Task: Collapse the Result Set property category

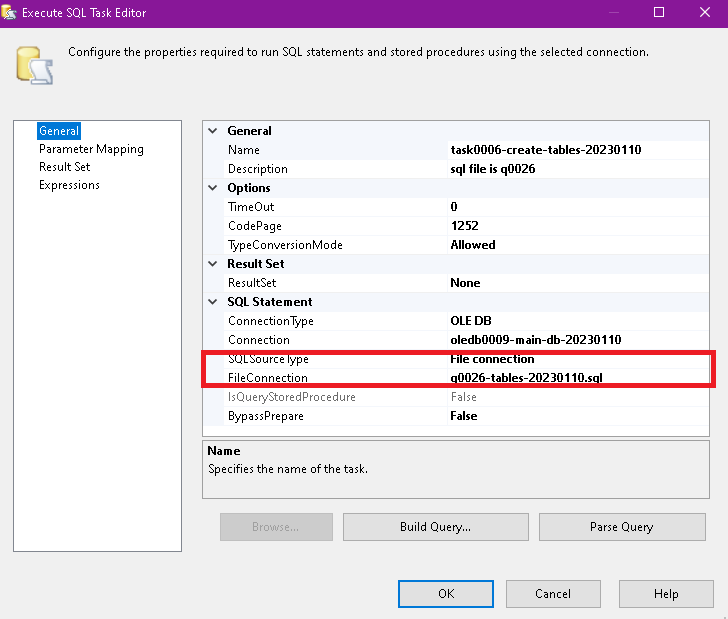Action: click(212, 264)
